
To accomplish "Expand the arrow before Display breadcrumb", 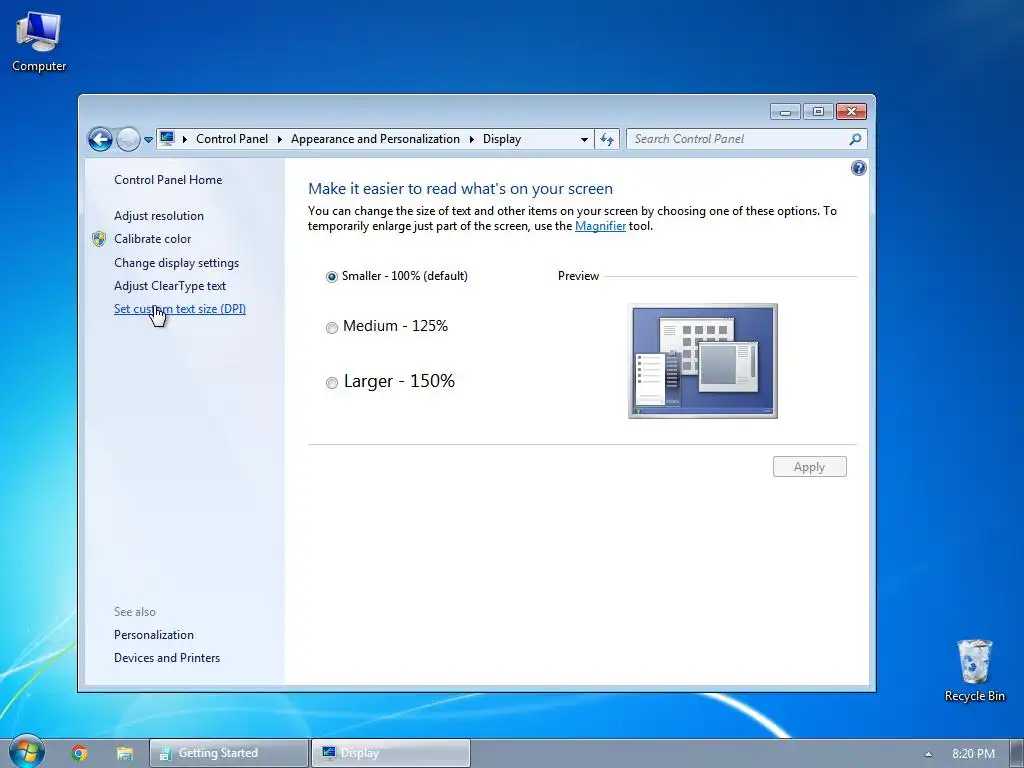I will (472, 139).
